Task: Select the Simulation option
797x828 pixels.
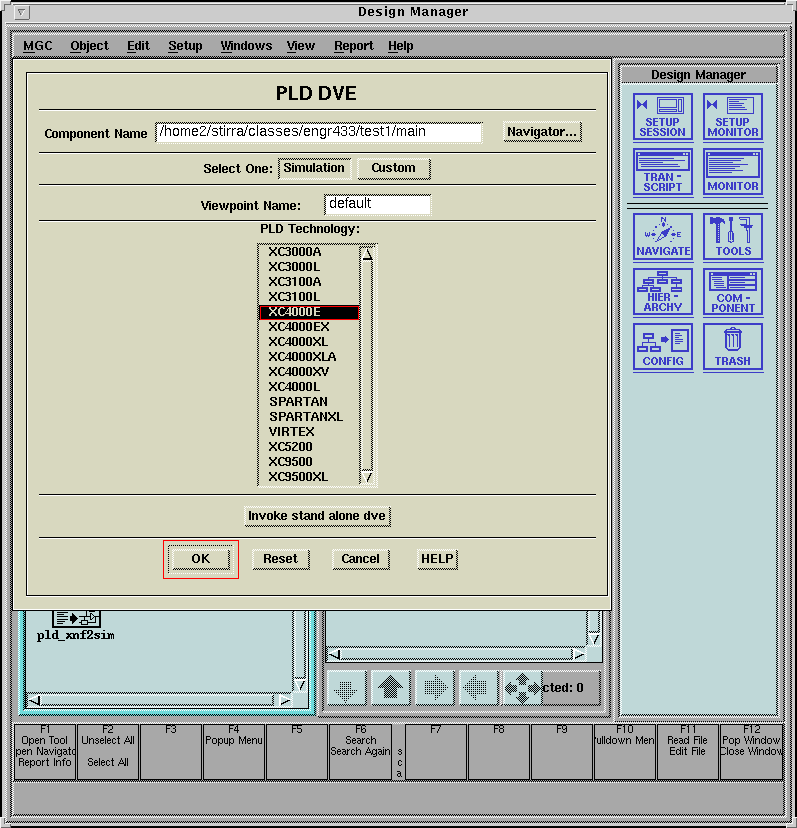Action: [314, 168]
